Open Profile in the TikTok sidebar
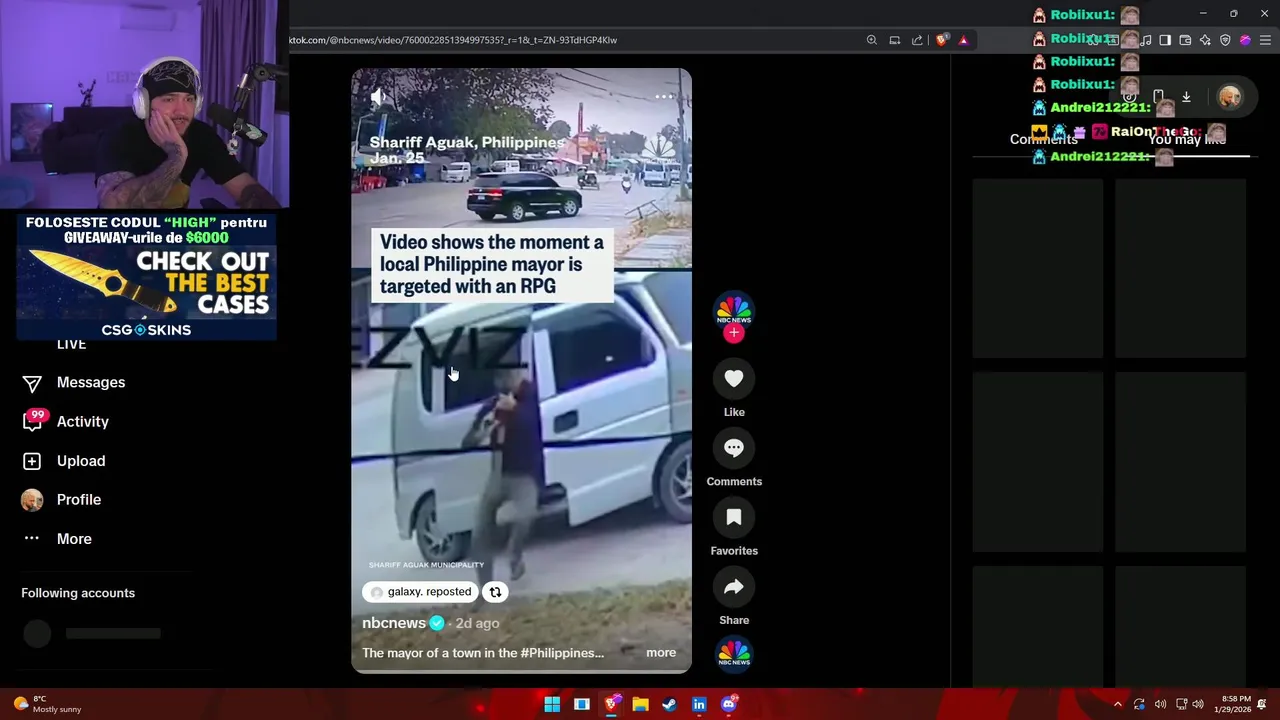Screen dimensions: 1280x720 pyautogui.click(x=79, y=499)
